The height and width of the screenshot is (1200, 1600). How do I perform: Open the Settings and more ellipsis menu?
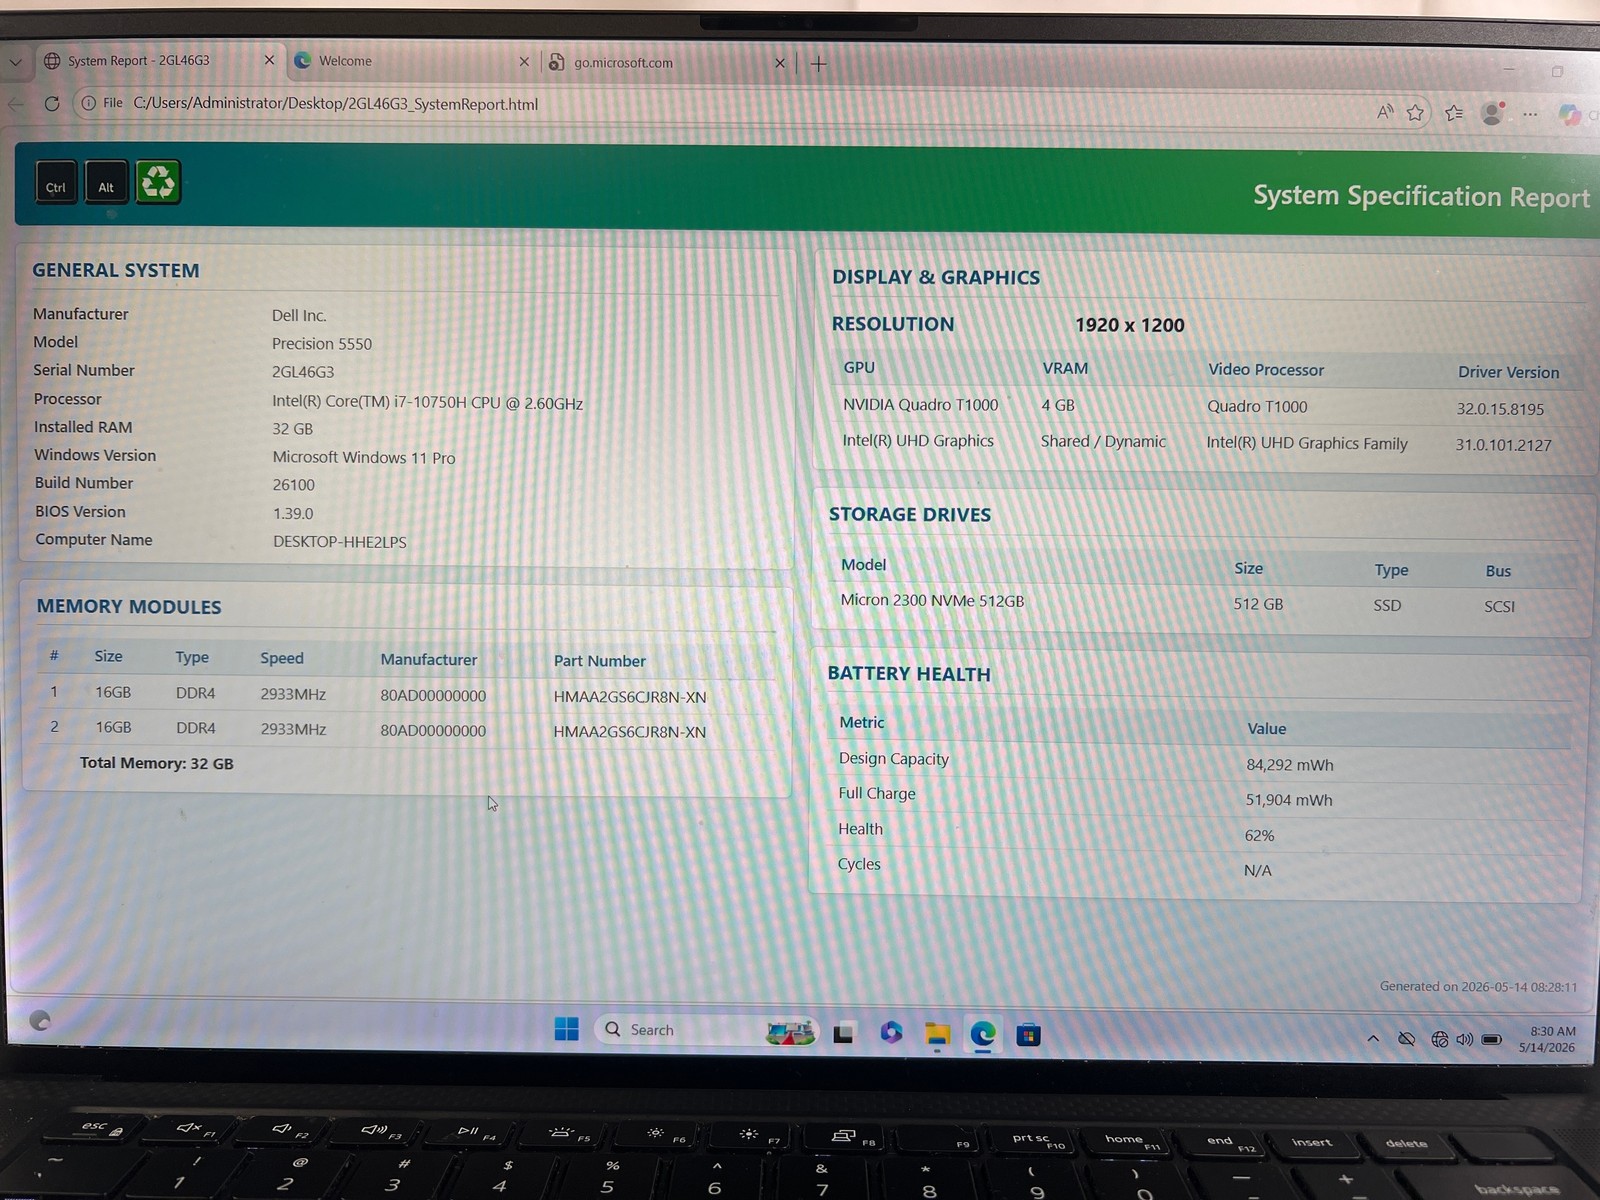[1530, 115]
